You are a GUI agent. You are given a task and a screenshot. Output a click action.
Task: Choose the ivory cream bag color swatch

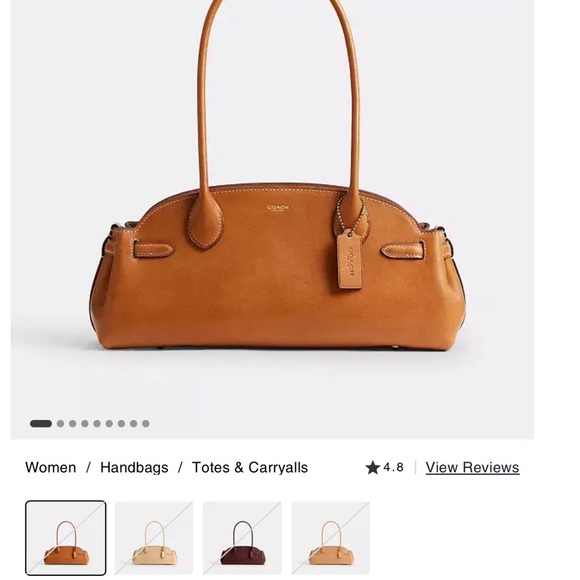pos(154,538)
